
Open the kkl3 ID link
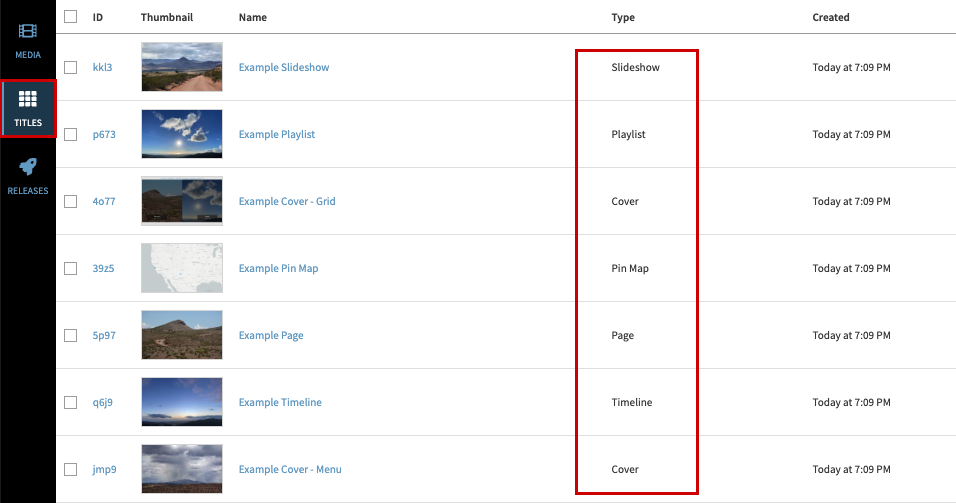(x=102, y=67)
